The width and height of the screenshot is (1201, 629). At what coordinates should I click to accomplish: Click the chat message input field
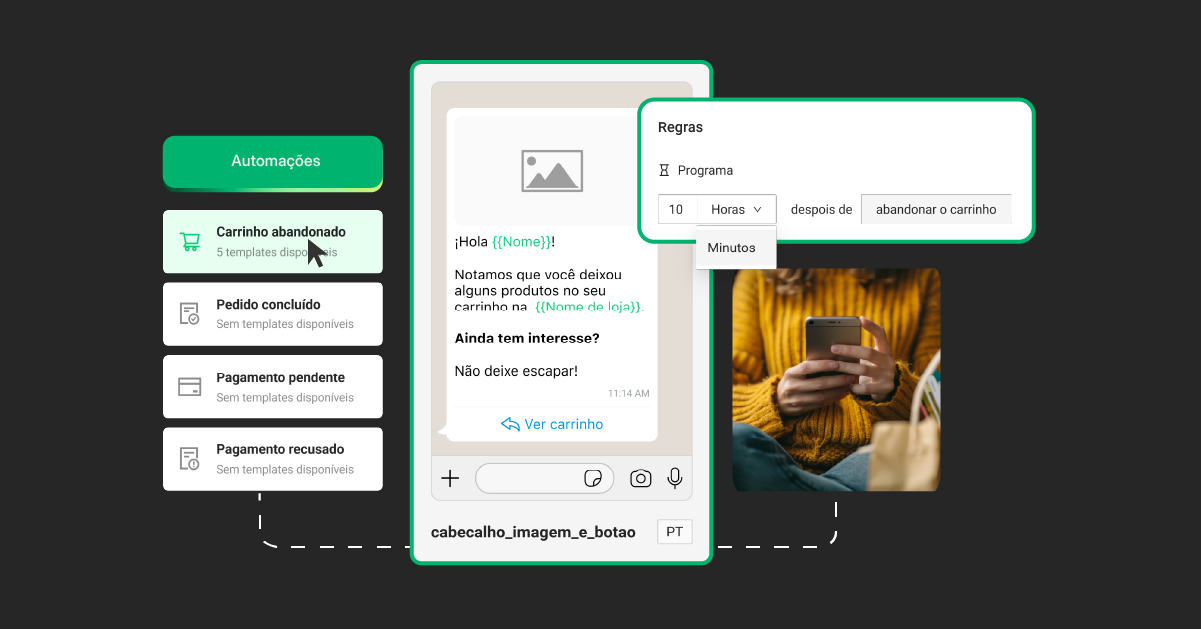545,478
